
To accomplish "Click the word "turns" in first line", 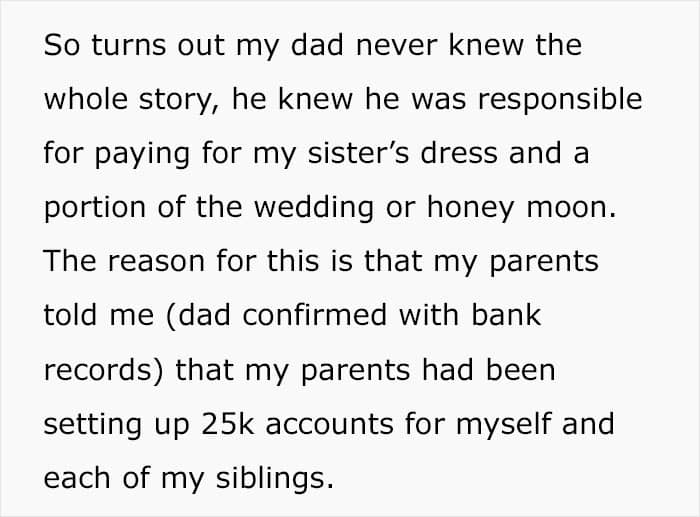I will (122, 46).
